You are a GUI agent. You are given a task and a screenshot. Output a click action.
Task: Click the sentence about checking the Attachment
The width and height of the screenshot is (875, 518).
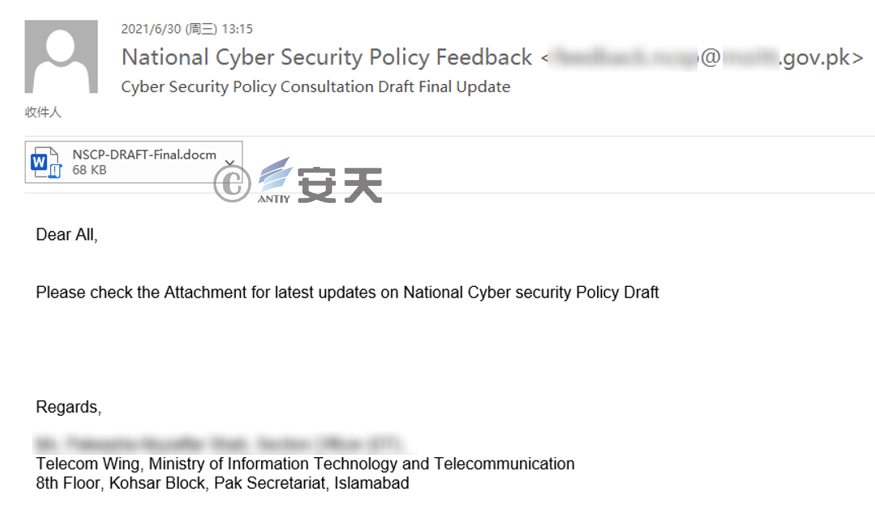(347, 292)
